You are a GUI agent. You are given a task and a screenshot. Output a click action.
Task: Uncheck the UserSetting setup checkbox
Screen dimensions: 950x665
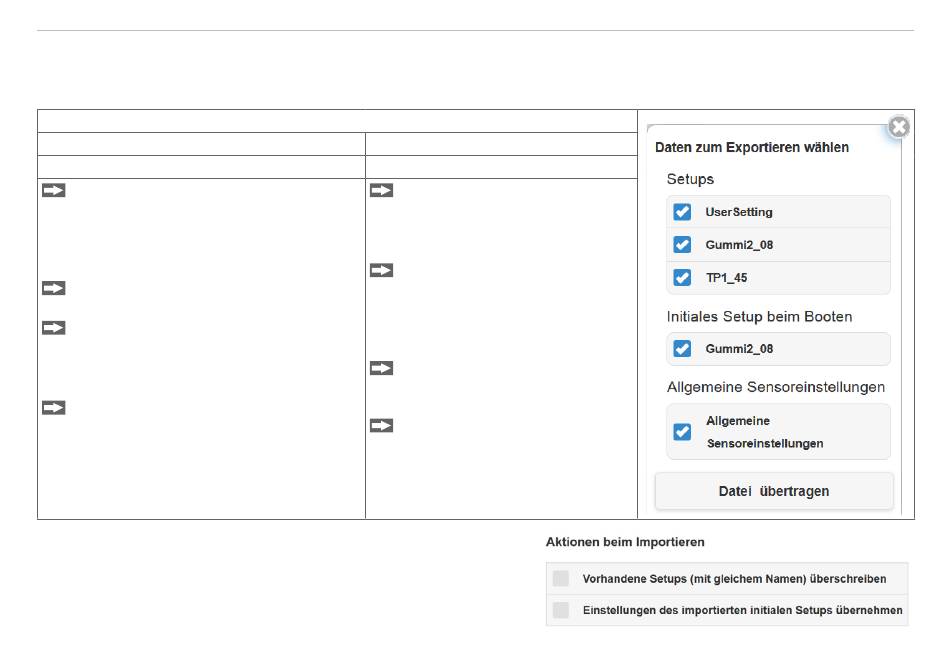coord(682,212)
